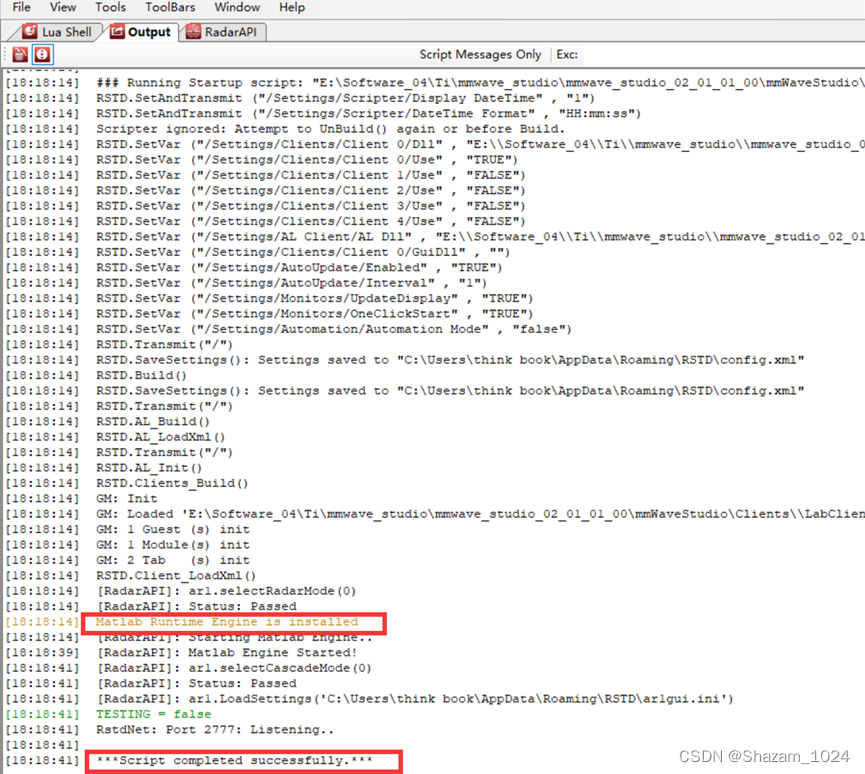The height and width of the screenshot is (774, 865).
Task: Click the 'ar1.selectCascadeMode(0)' log line
Action: tap(234, 668)
